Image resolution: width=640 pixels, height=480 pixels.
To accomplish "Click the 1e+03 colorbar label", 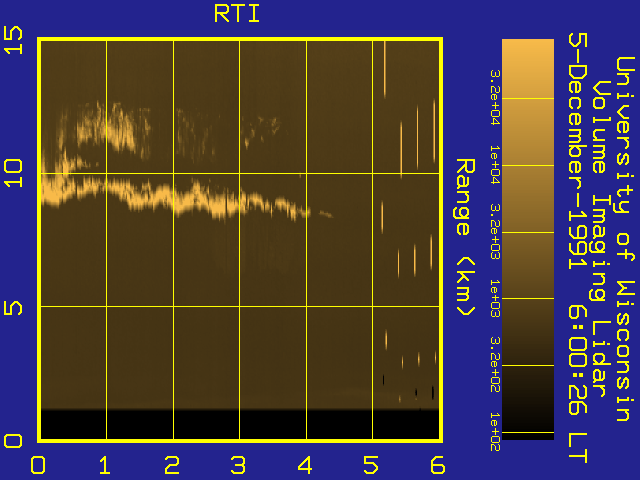I will (495, 298).
